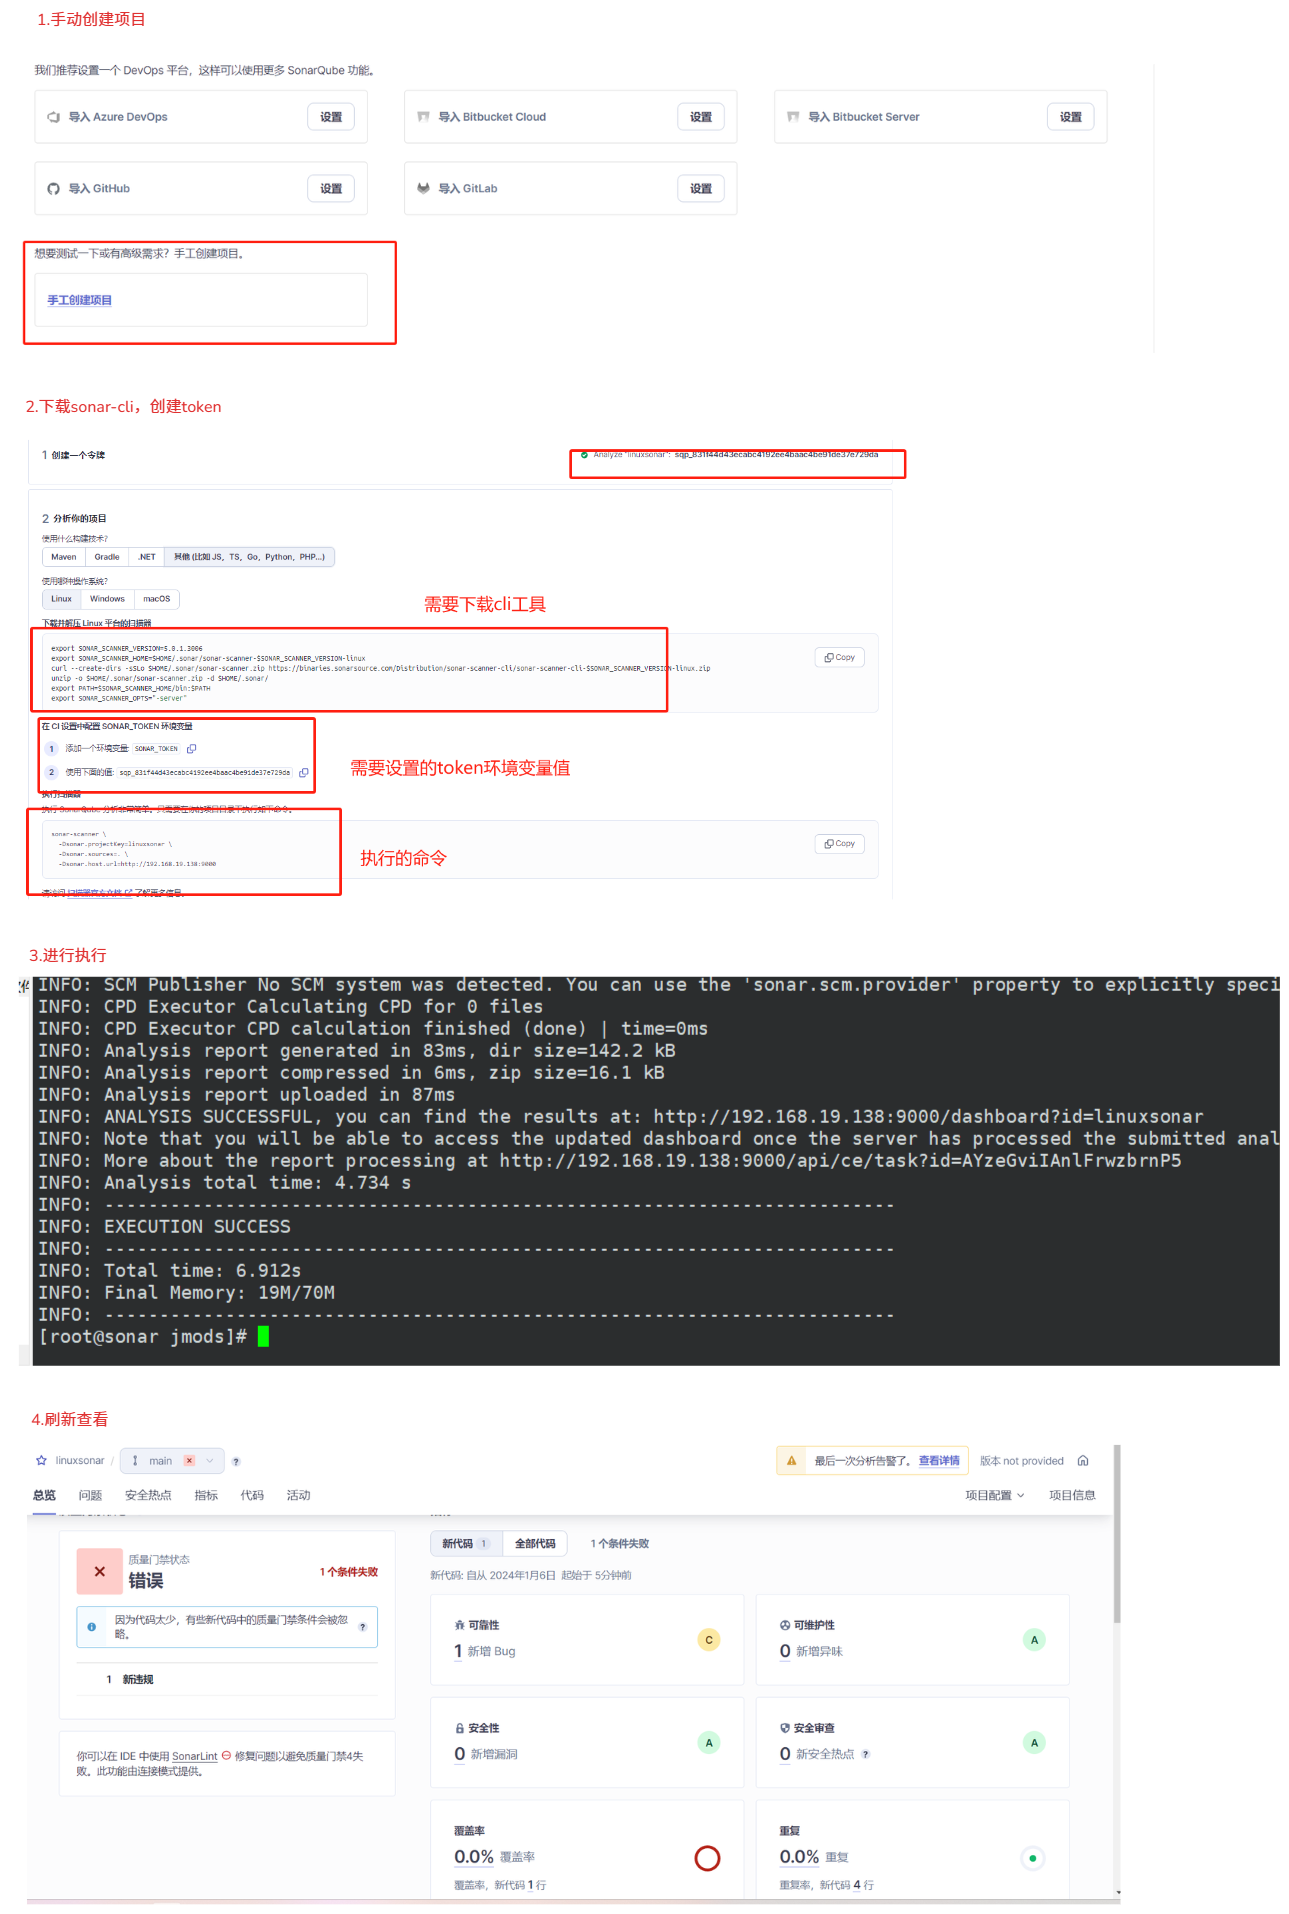
Task: Click the warning triangle in analysis alert
Action: (x=791, y=1461)
